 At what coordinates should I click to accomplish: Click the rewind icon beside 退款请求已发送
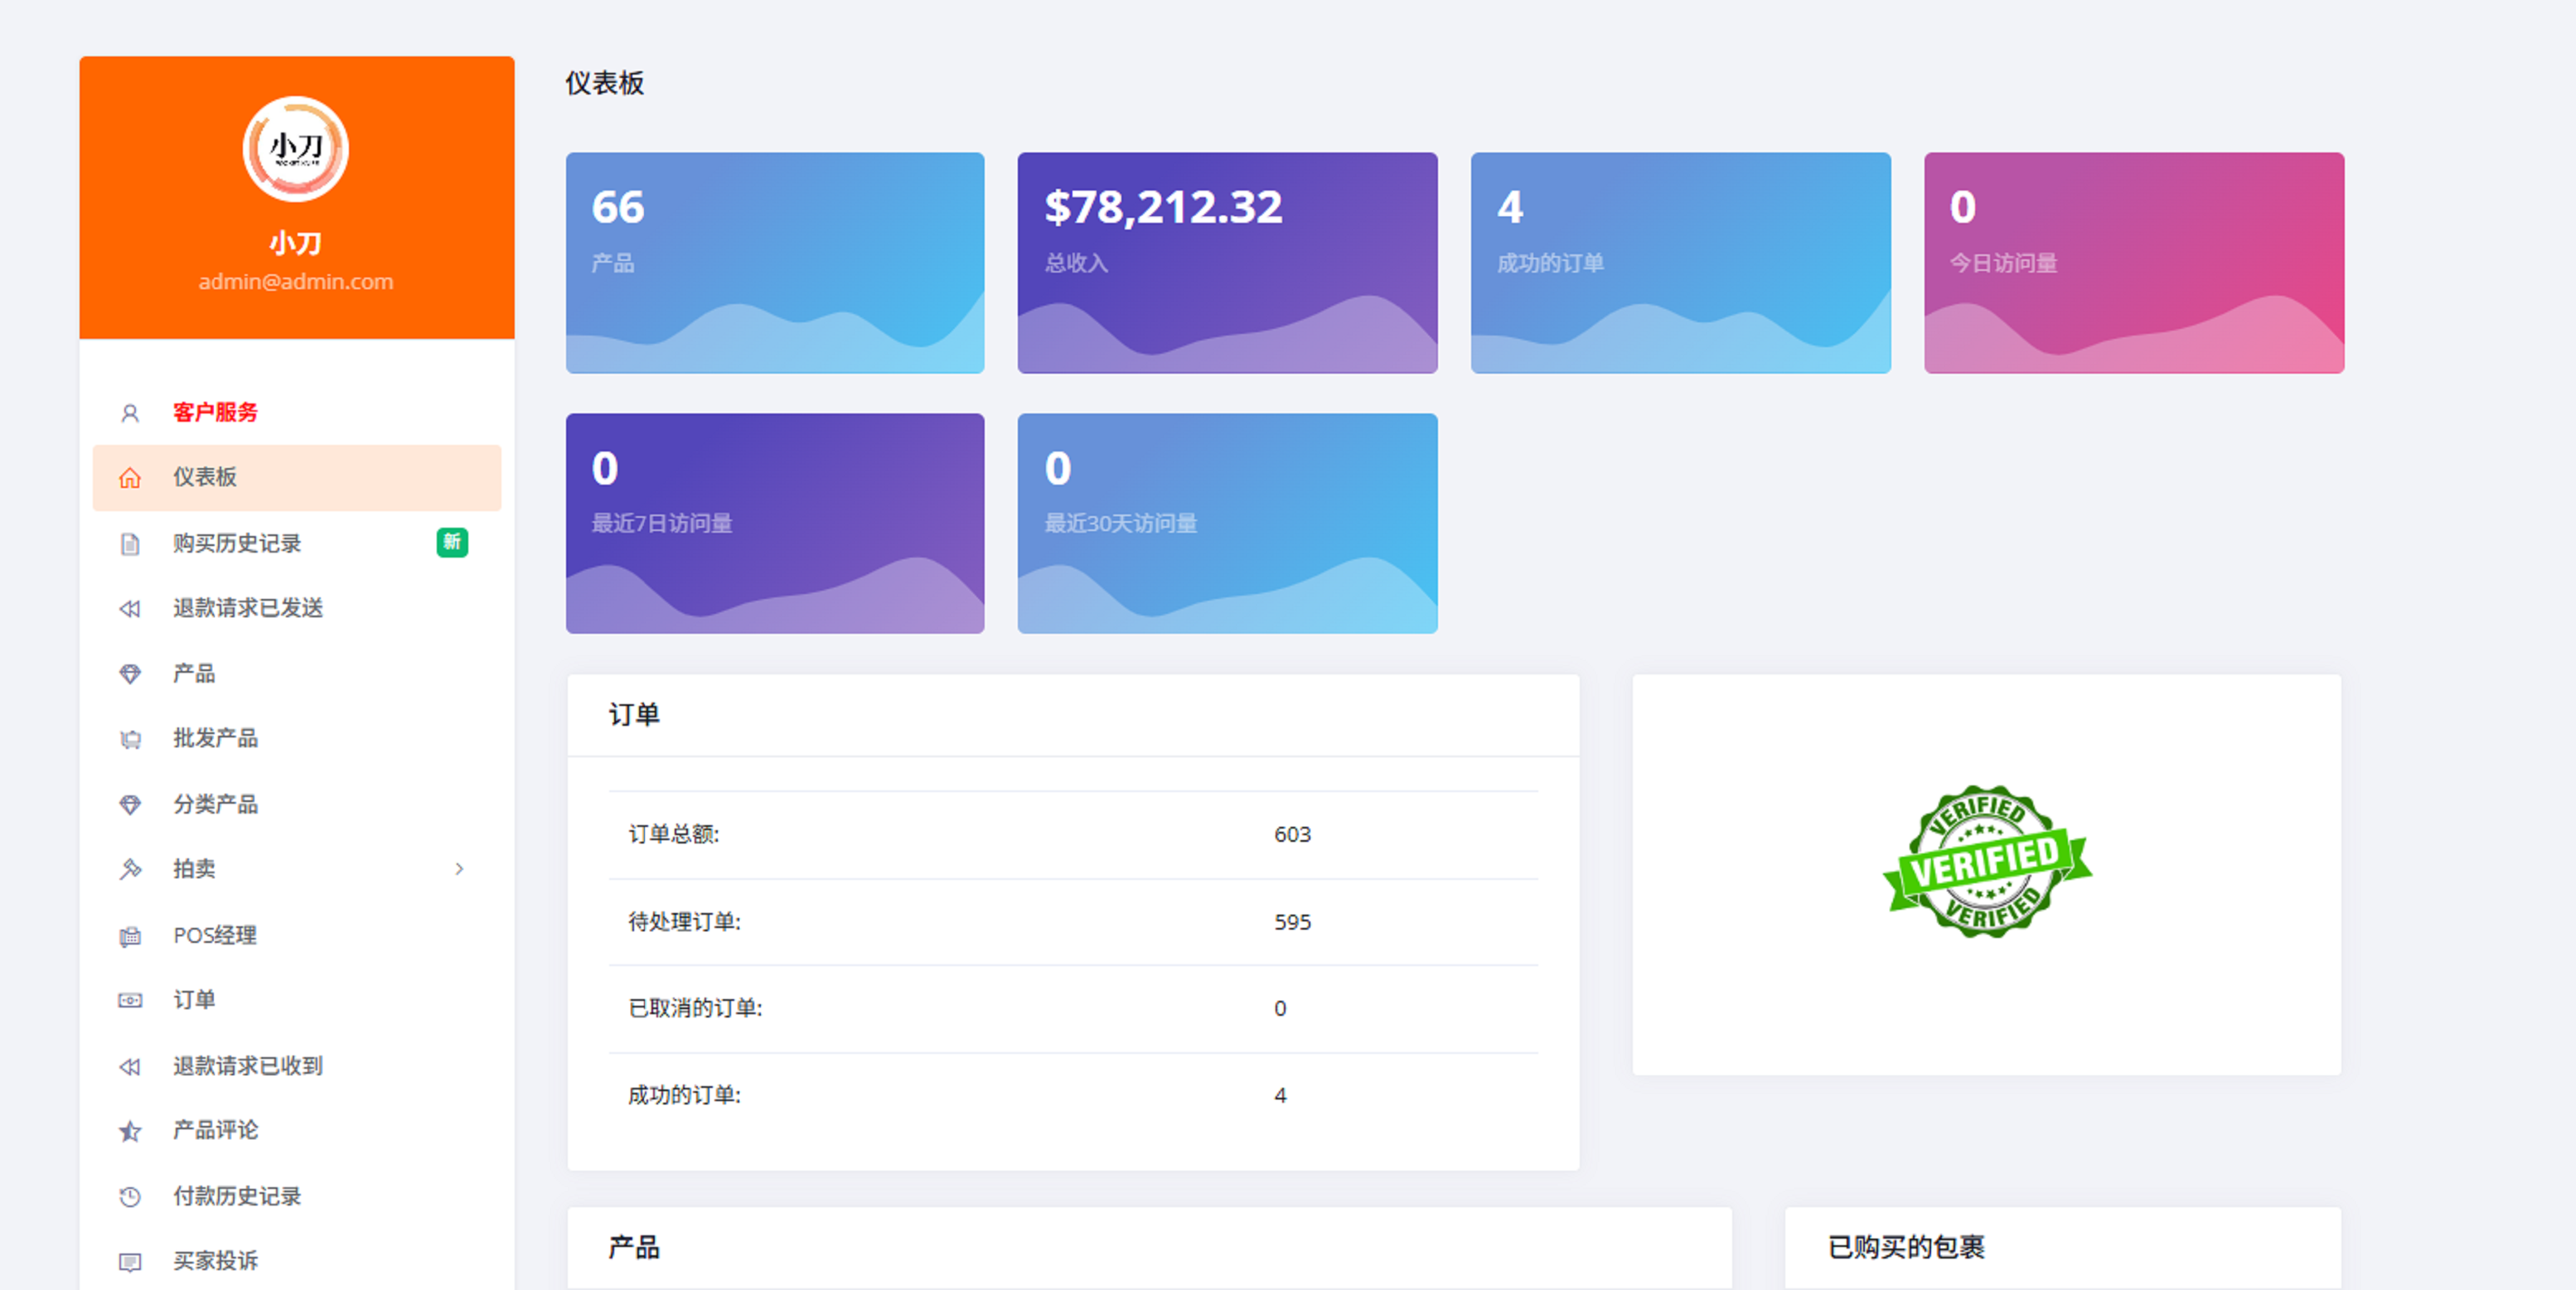pyautogui.click(x=130, y=609)
